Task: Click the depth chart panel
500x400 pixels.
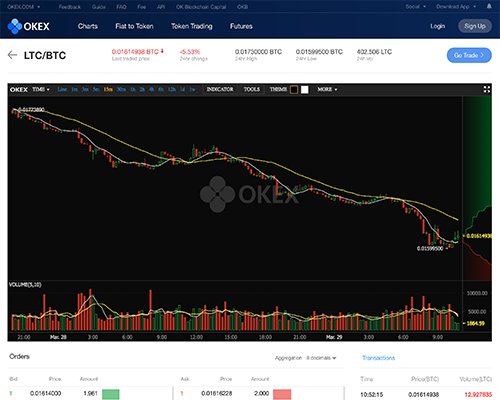Action: click(477, 188)
